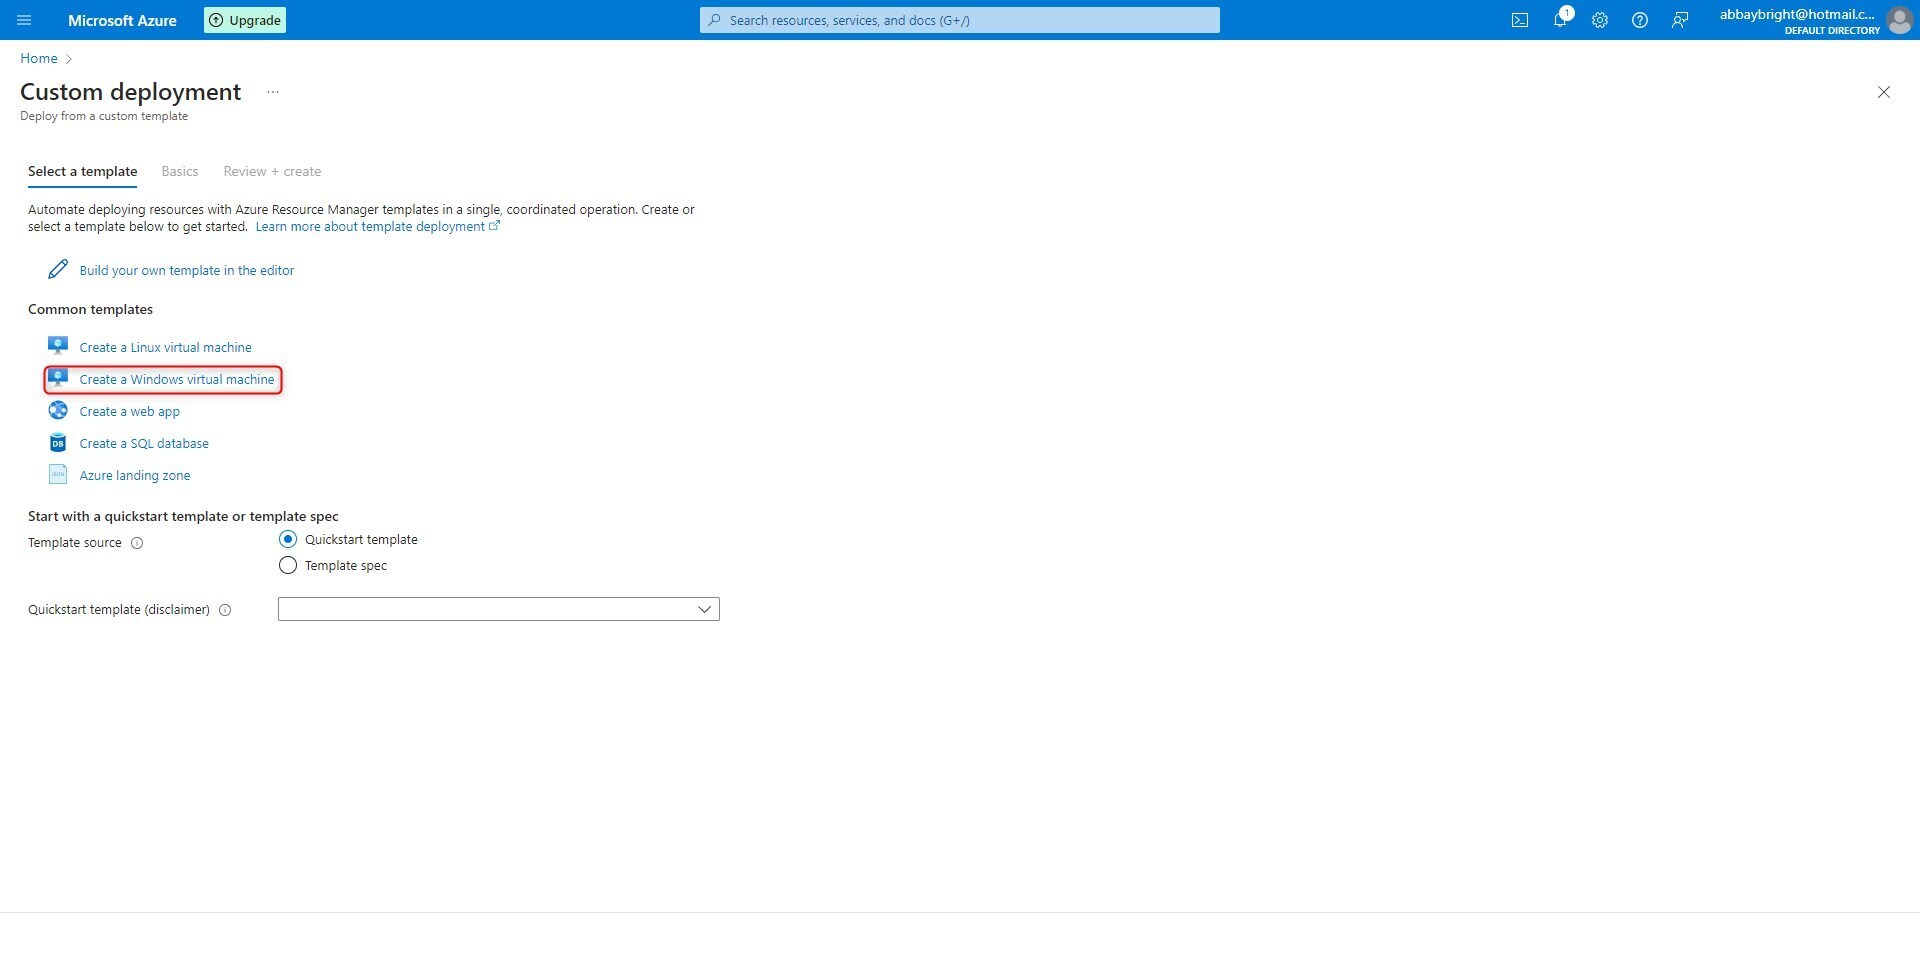Click the Azure landing zone link

[135, 475]
